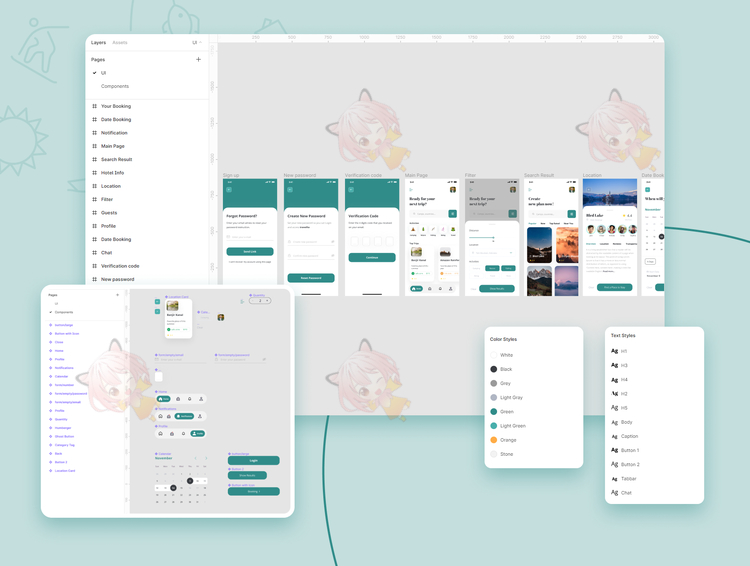This screenshot has height=566, width=750.
Task: Increase quantity with the plus stepper
Action: click(x=267, y=300)
